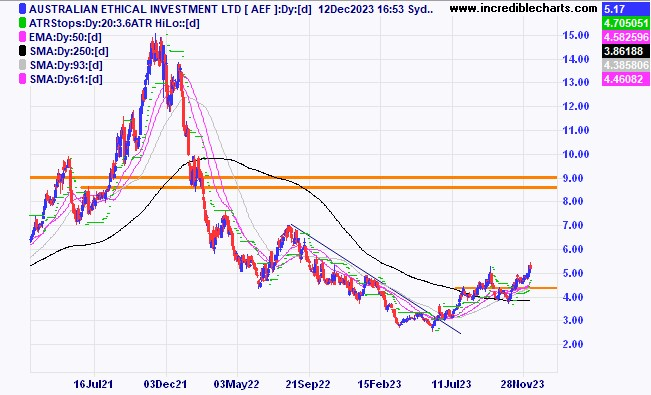The height and width of the screenshot is (395, 651).
Task: Click the latest candle near 5.17
Action: coord(530,268)
